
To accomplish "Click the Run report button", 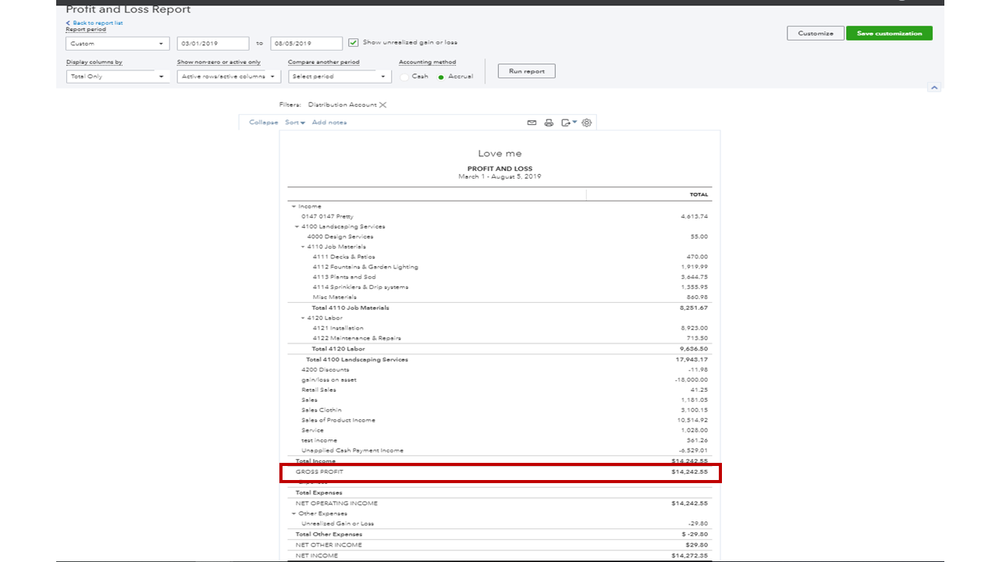I will 526,71.
